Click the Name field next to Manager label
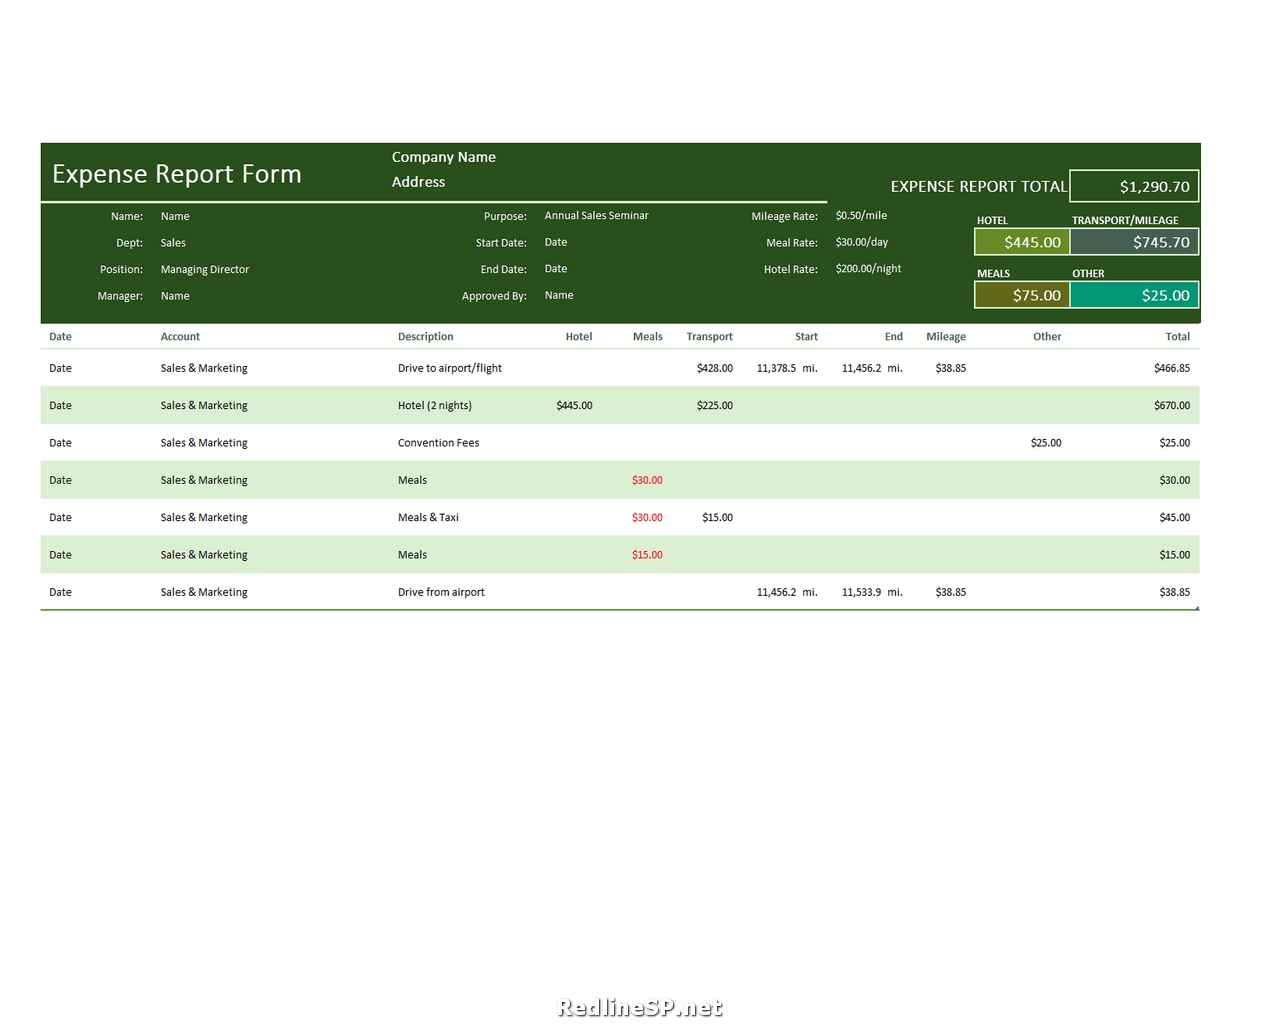Image resolution: width=1280 pixels, height=1024 pixels. (x=175, y=296)
